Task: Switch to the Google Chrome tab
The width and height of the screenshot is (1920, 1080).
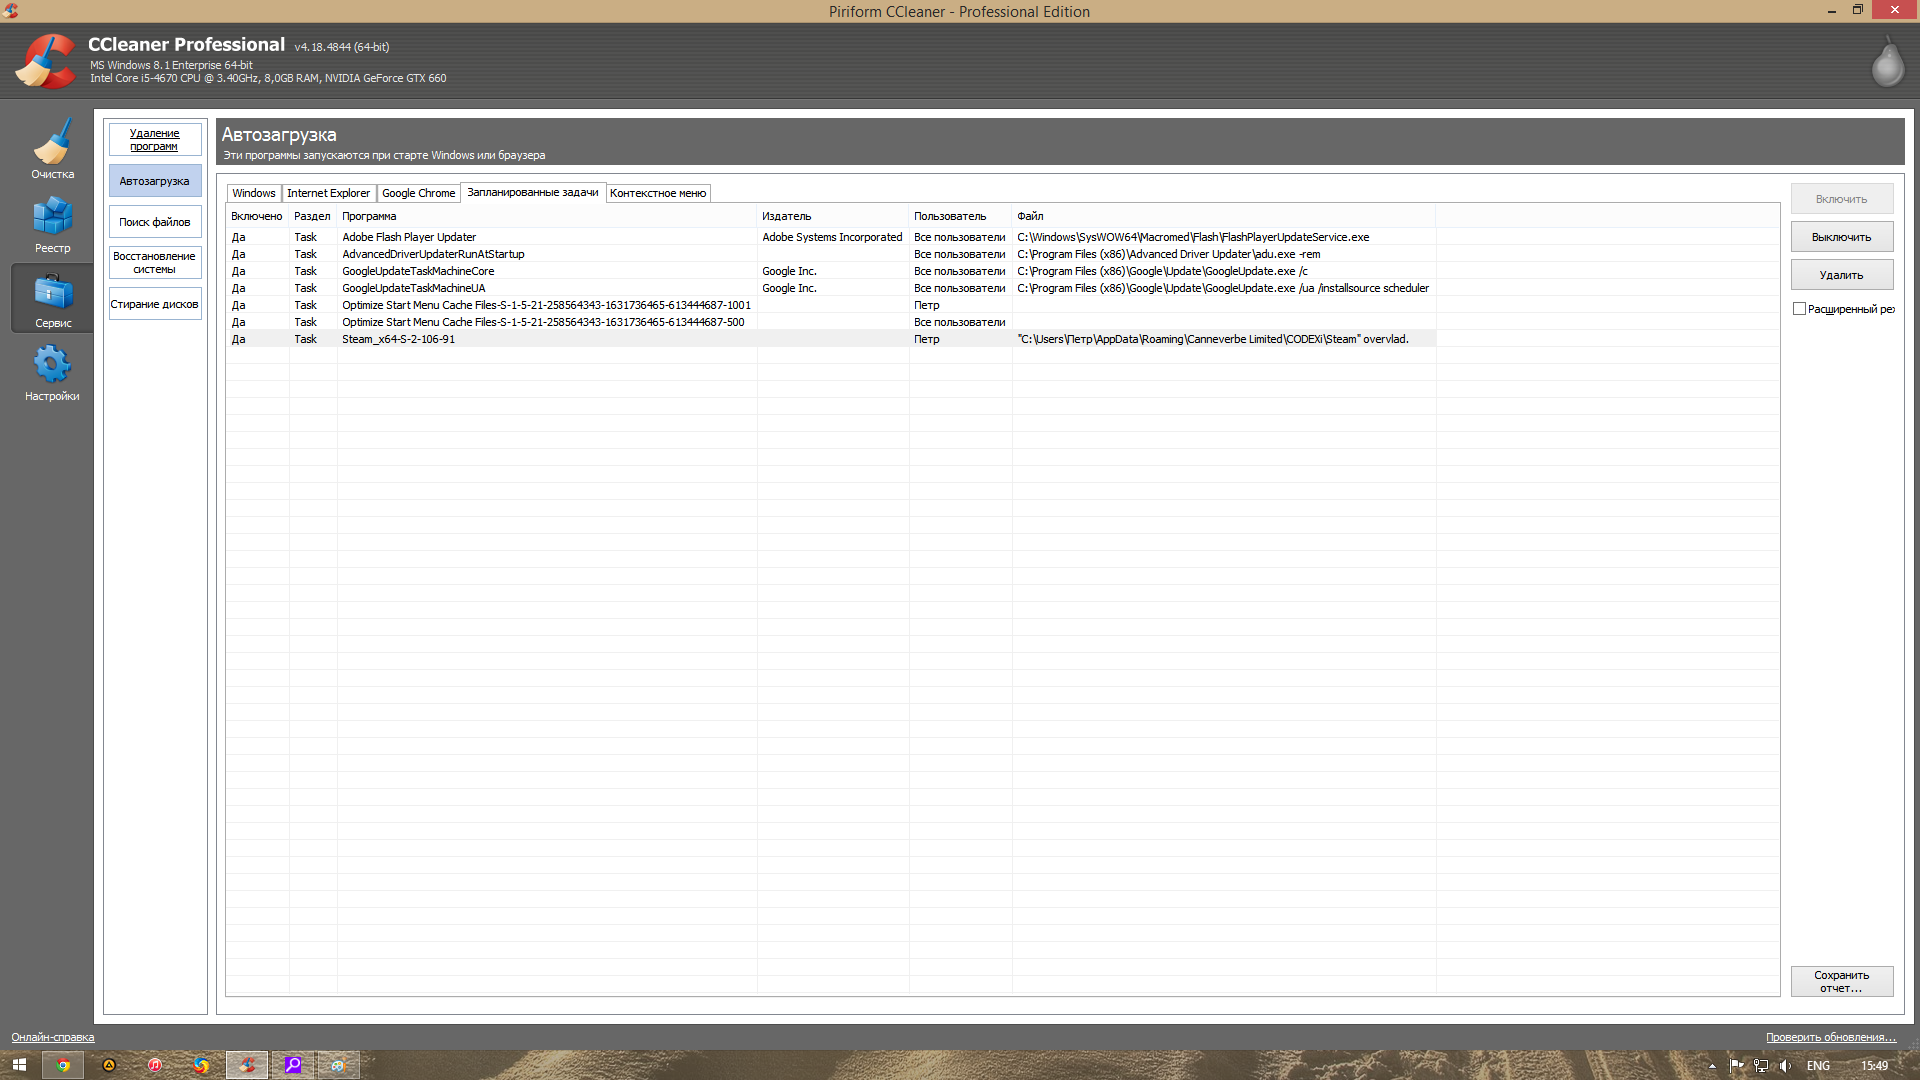Action: (418, 193)
